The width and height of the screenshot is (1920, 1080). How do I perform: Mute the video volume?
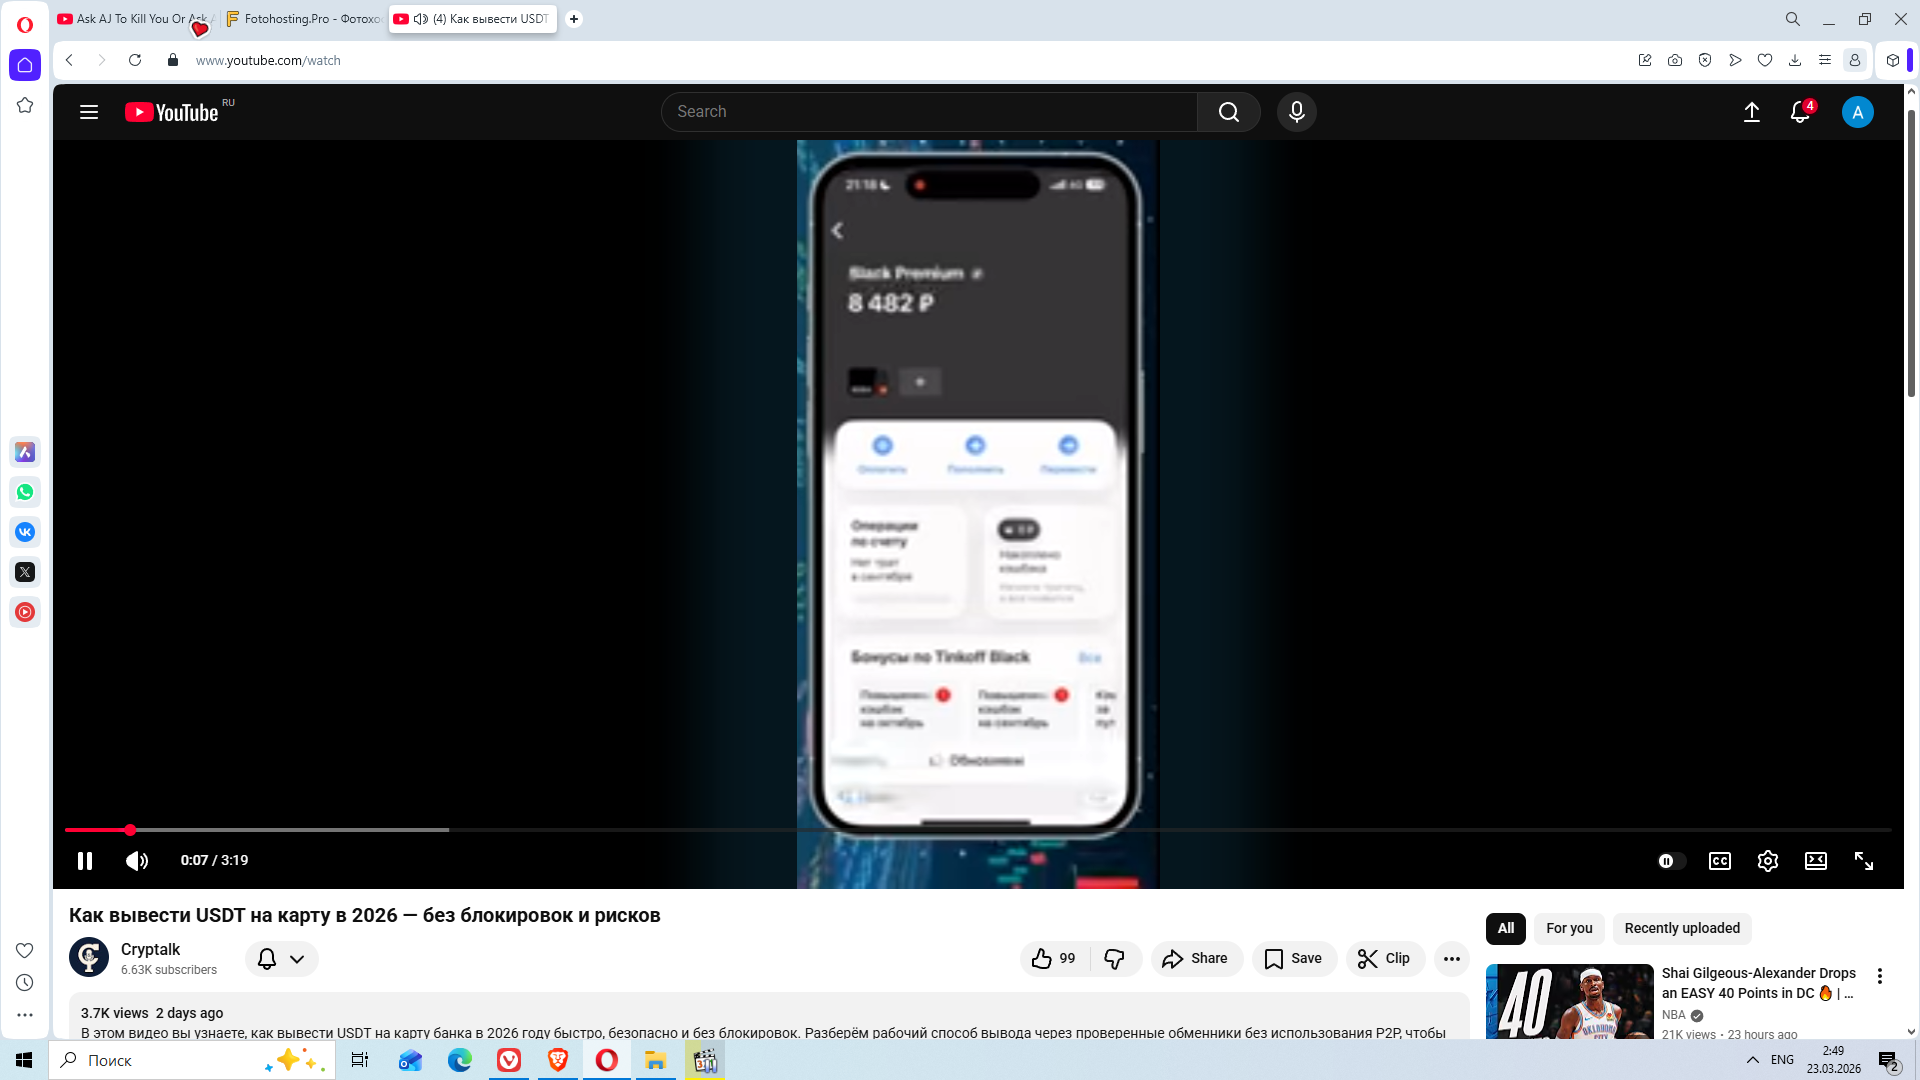137,861
